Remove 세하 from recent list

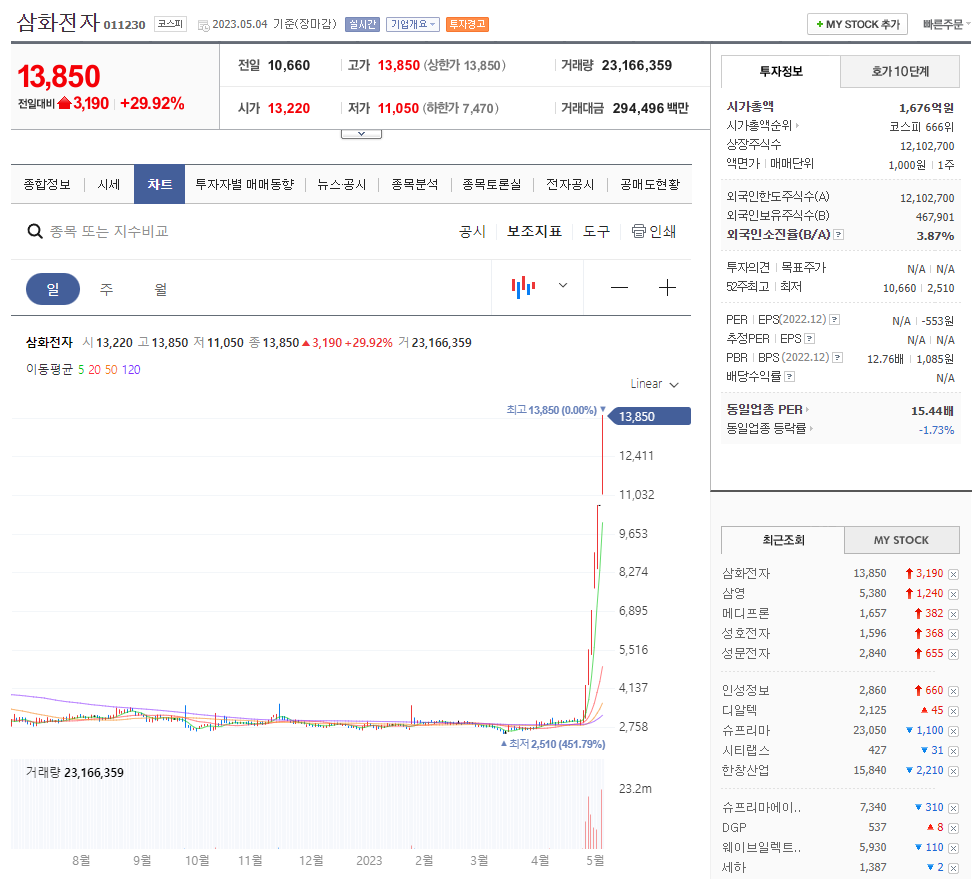[x=953, y=868]
